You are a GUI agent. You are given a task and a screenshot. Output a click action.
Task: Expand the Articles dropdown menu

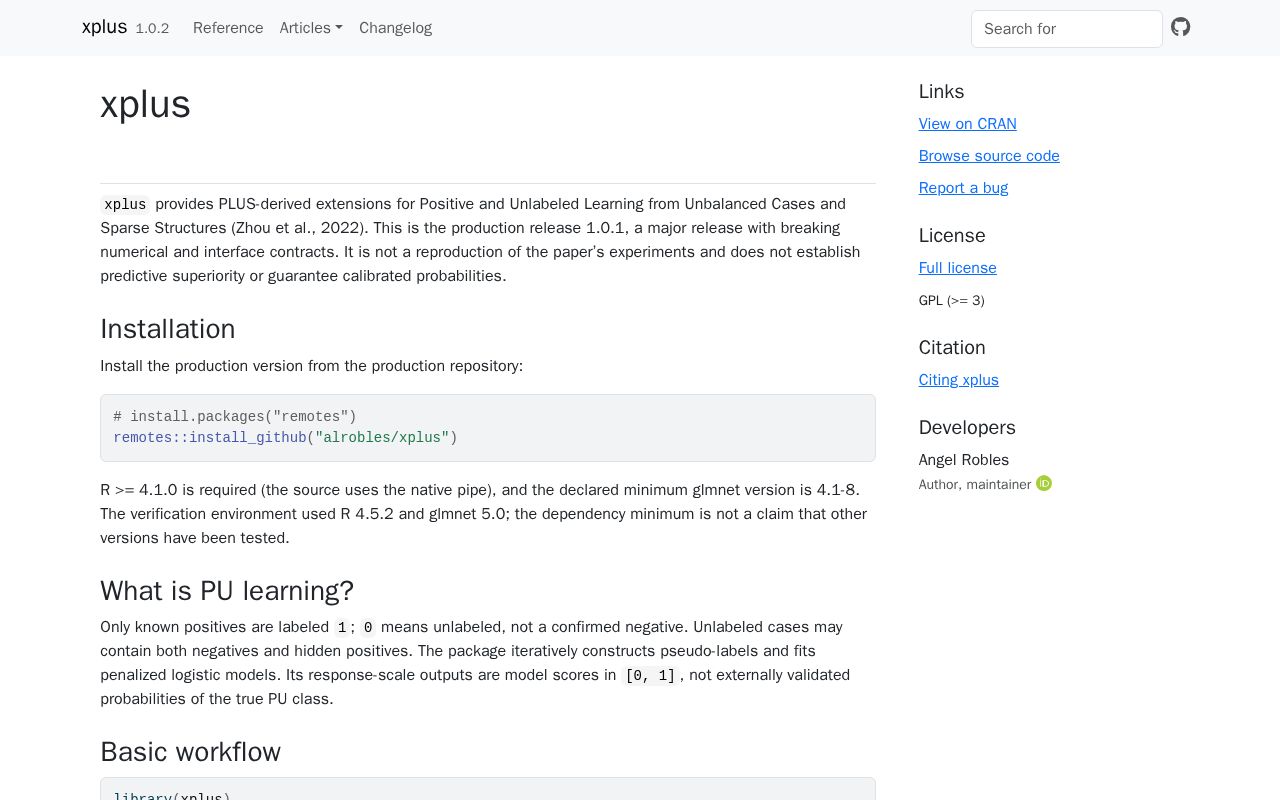coord(311,28)
